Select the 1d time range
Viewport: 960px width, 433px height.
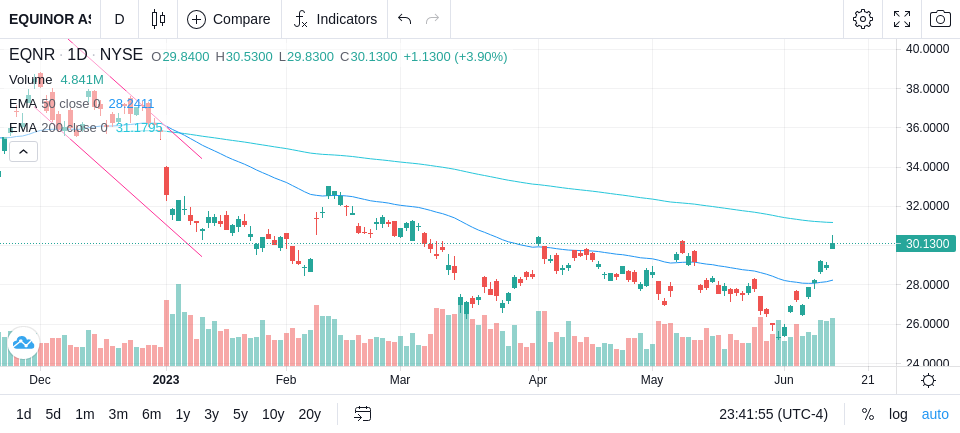[x=23, y=415]
